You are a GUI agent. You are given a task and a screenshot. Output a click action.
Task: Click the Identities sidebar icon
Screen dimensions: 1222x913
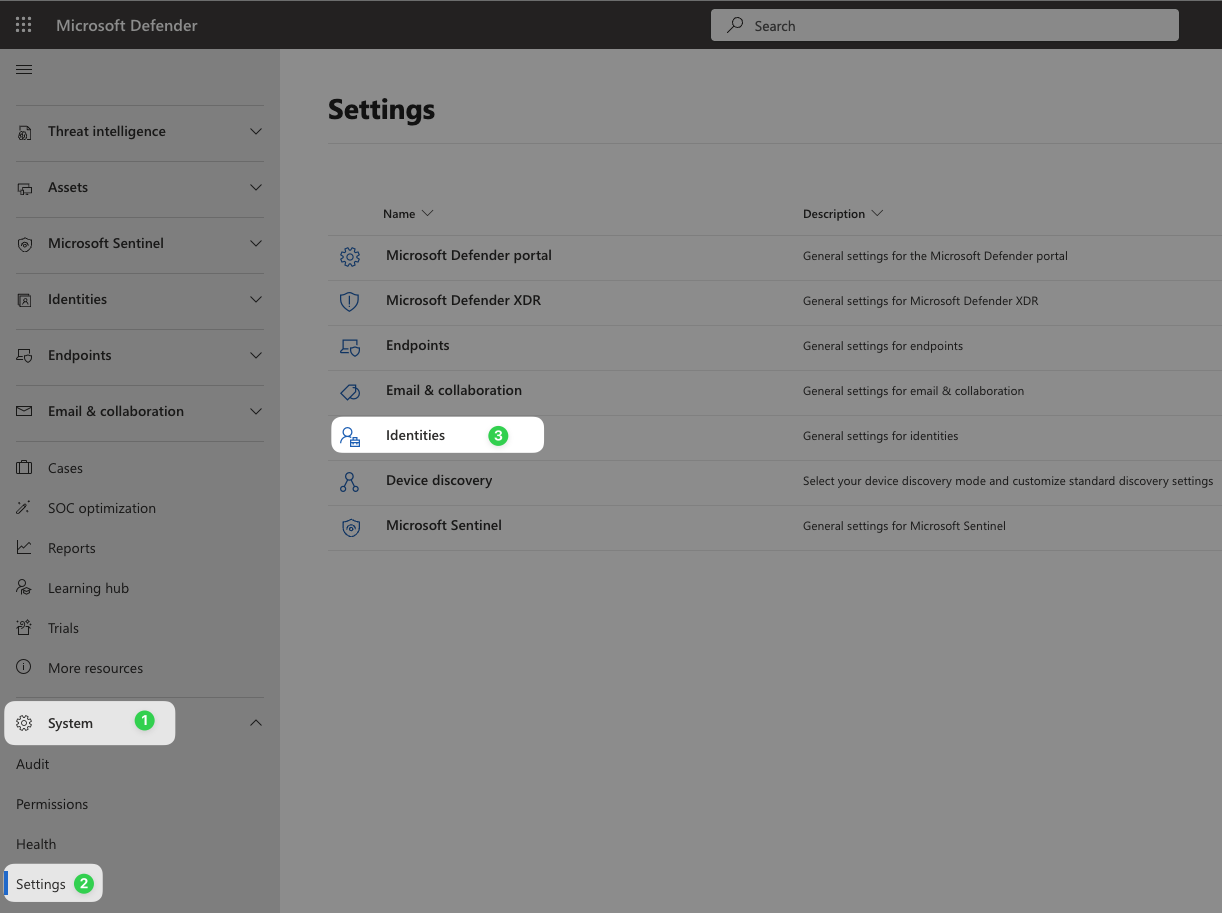(25, 300)
